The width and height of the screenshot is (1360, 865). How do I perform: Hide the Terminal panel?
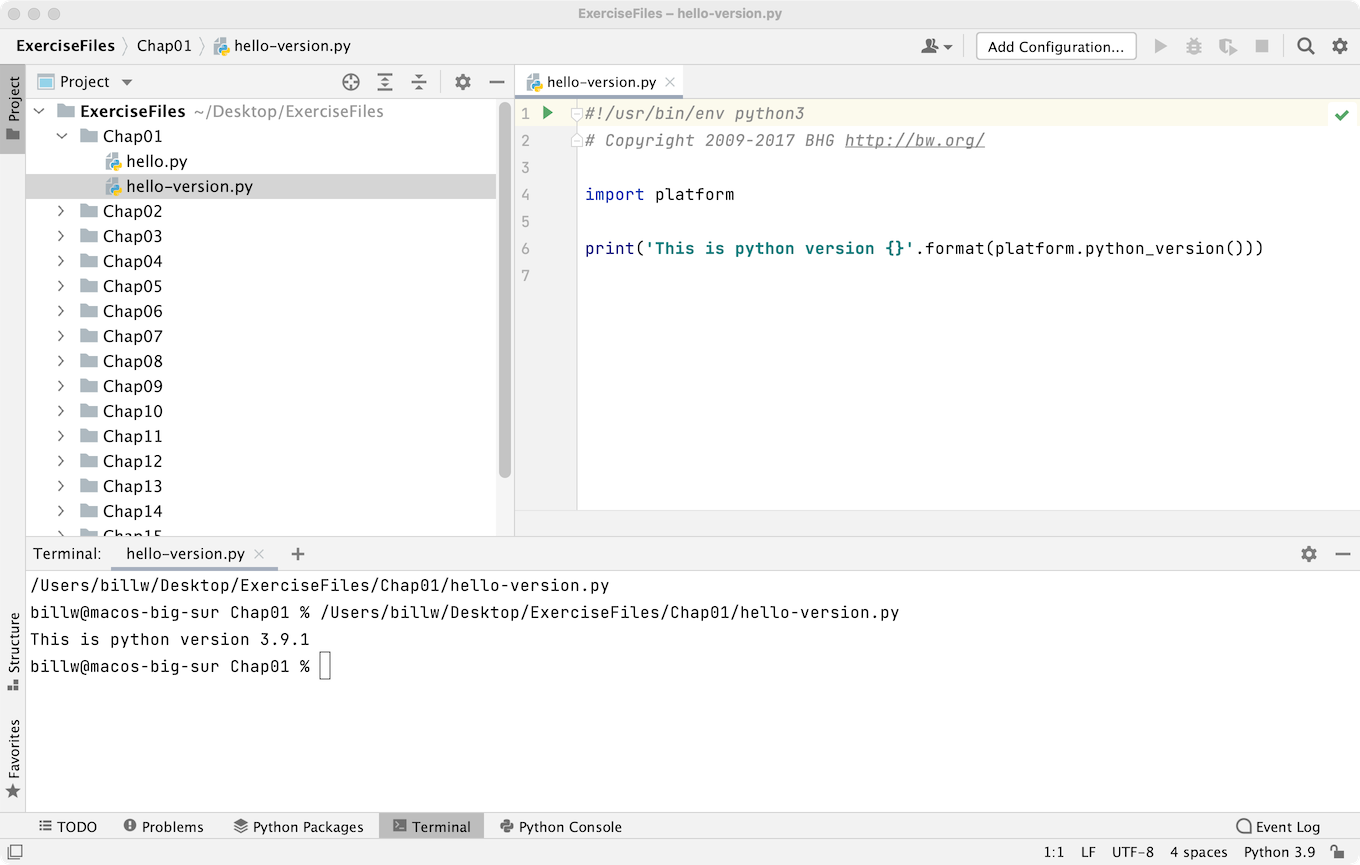(x=1343, y=554)
